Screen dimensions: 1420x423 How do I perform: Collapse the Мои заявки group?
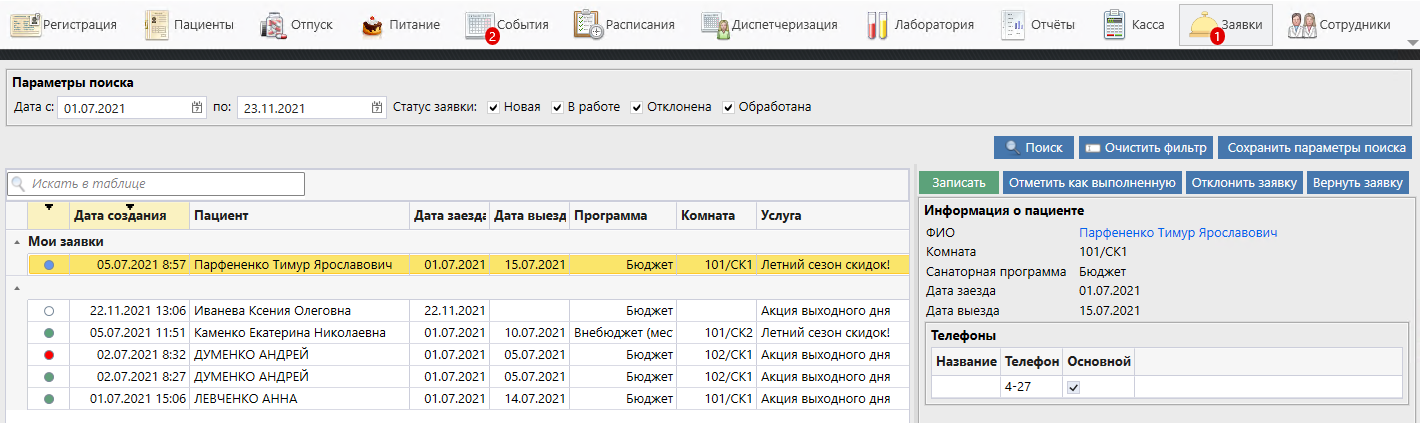[16, 242]
